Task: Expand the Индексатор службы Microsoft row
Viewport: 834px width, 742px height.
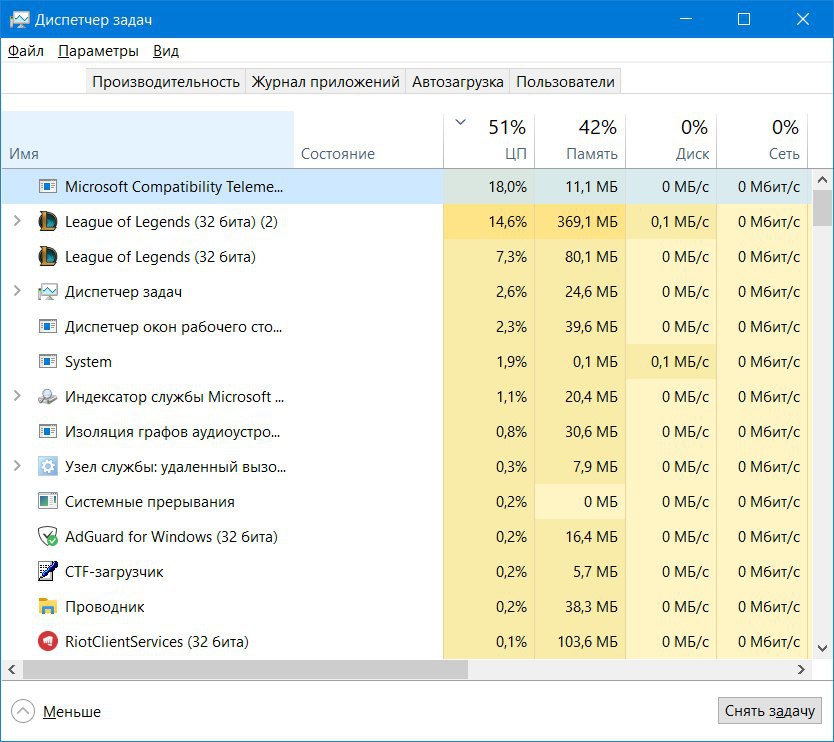Action: 17,396
